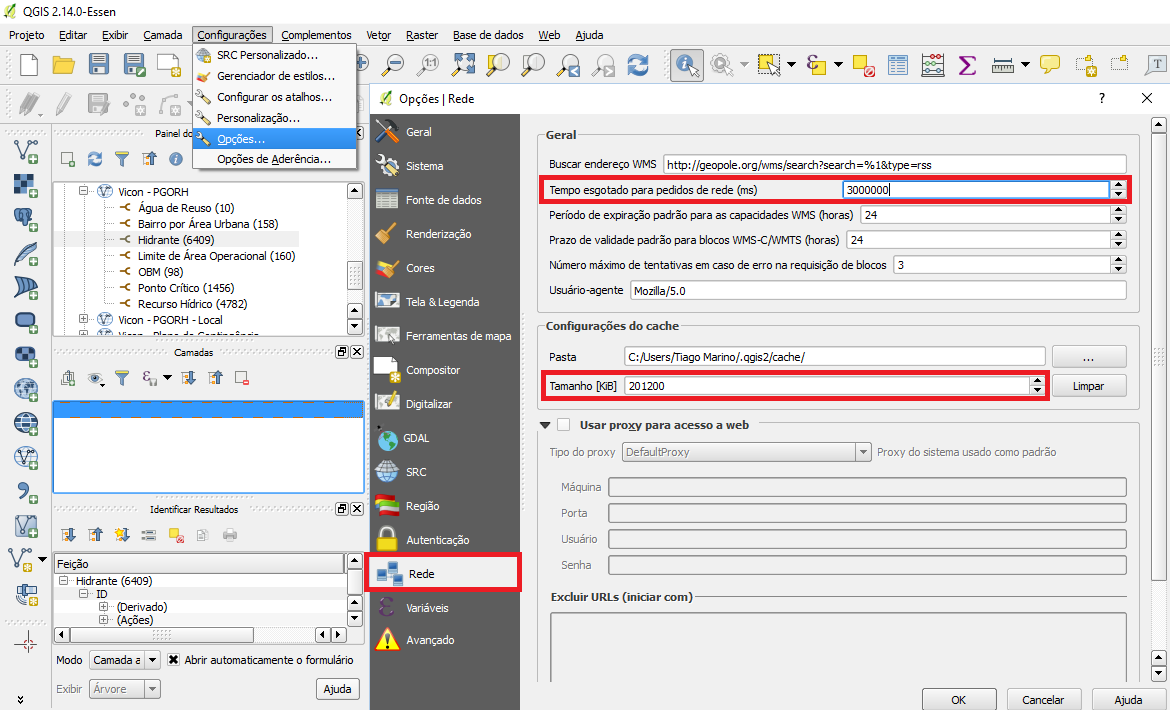Click the Sum statistics icon
1170x710 pixels.
(966, 65)
